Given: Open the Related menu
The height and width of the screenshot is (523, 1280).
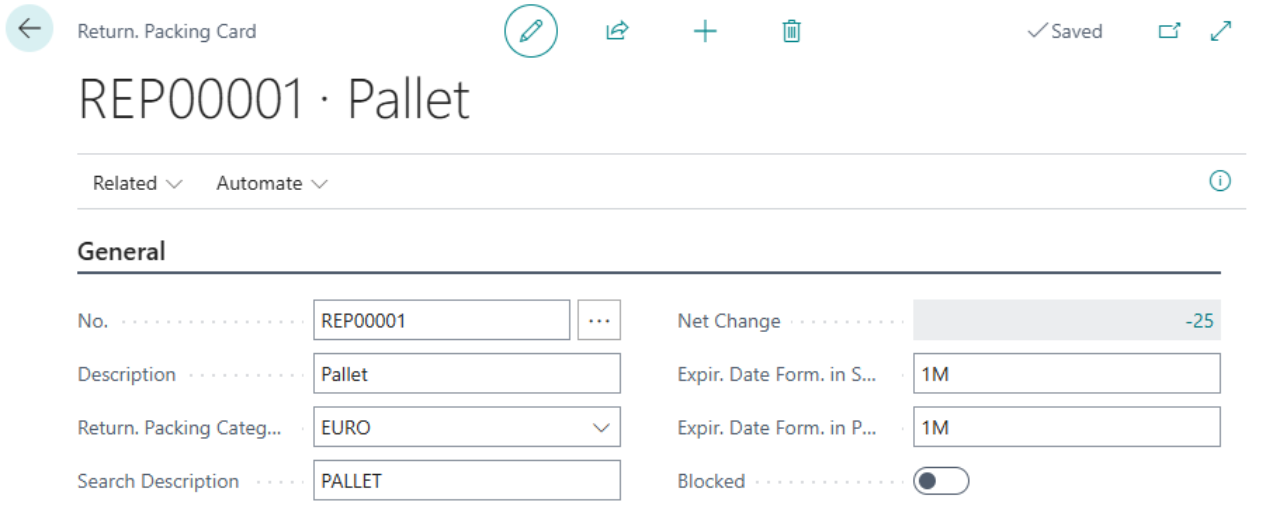Looking at the screenshot, I should pyautogui.click(x=137, y=183).
